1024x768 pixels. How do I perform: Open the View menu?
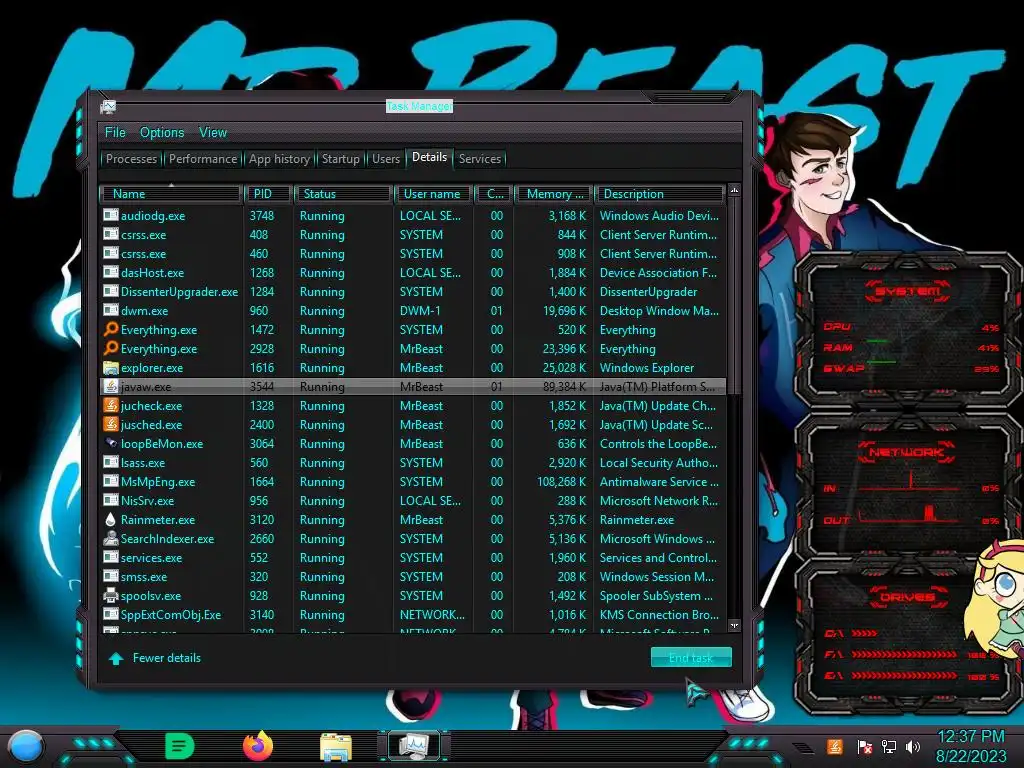213,133
